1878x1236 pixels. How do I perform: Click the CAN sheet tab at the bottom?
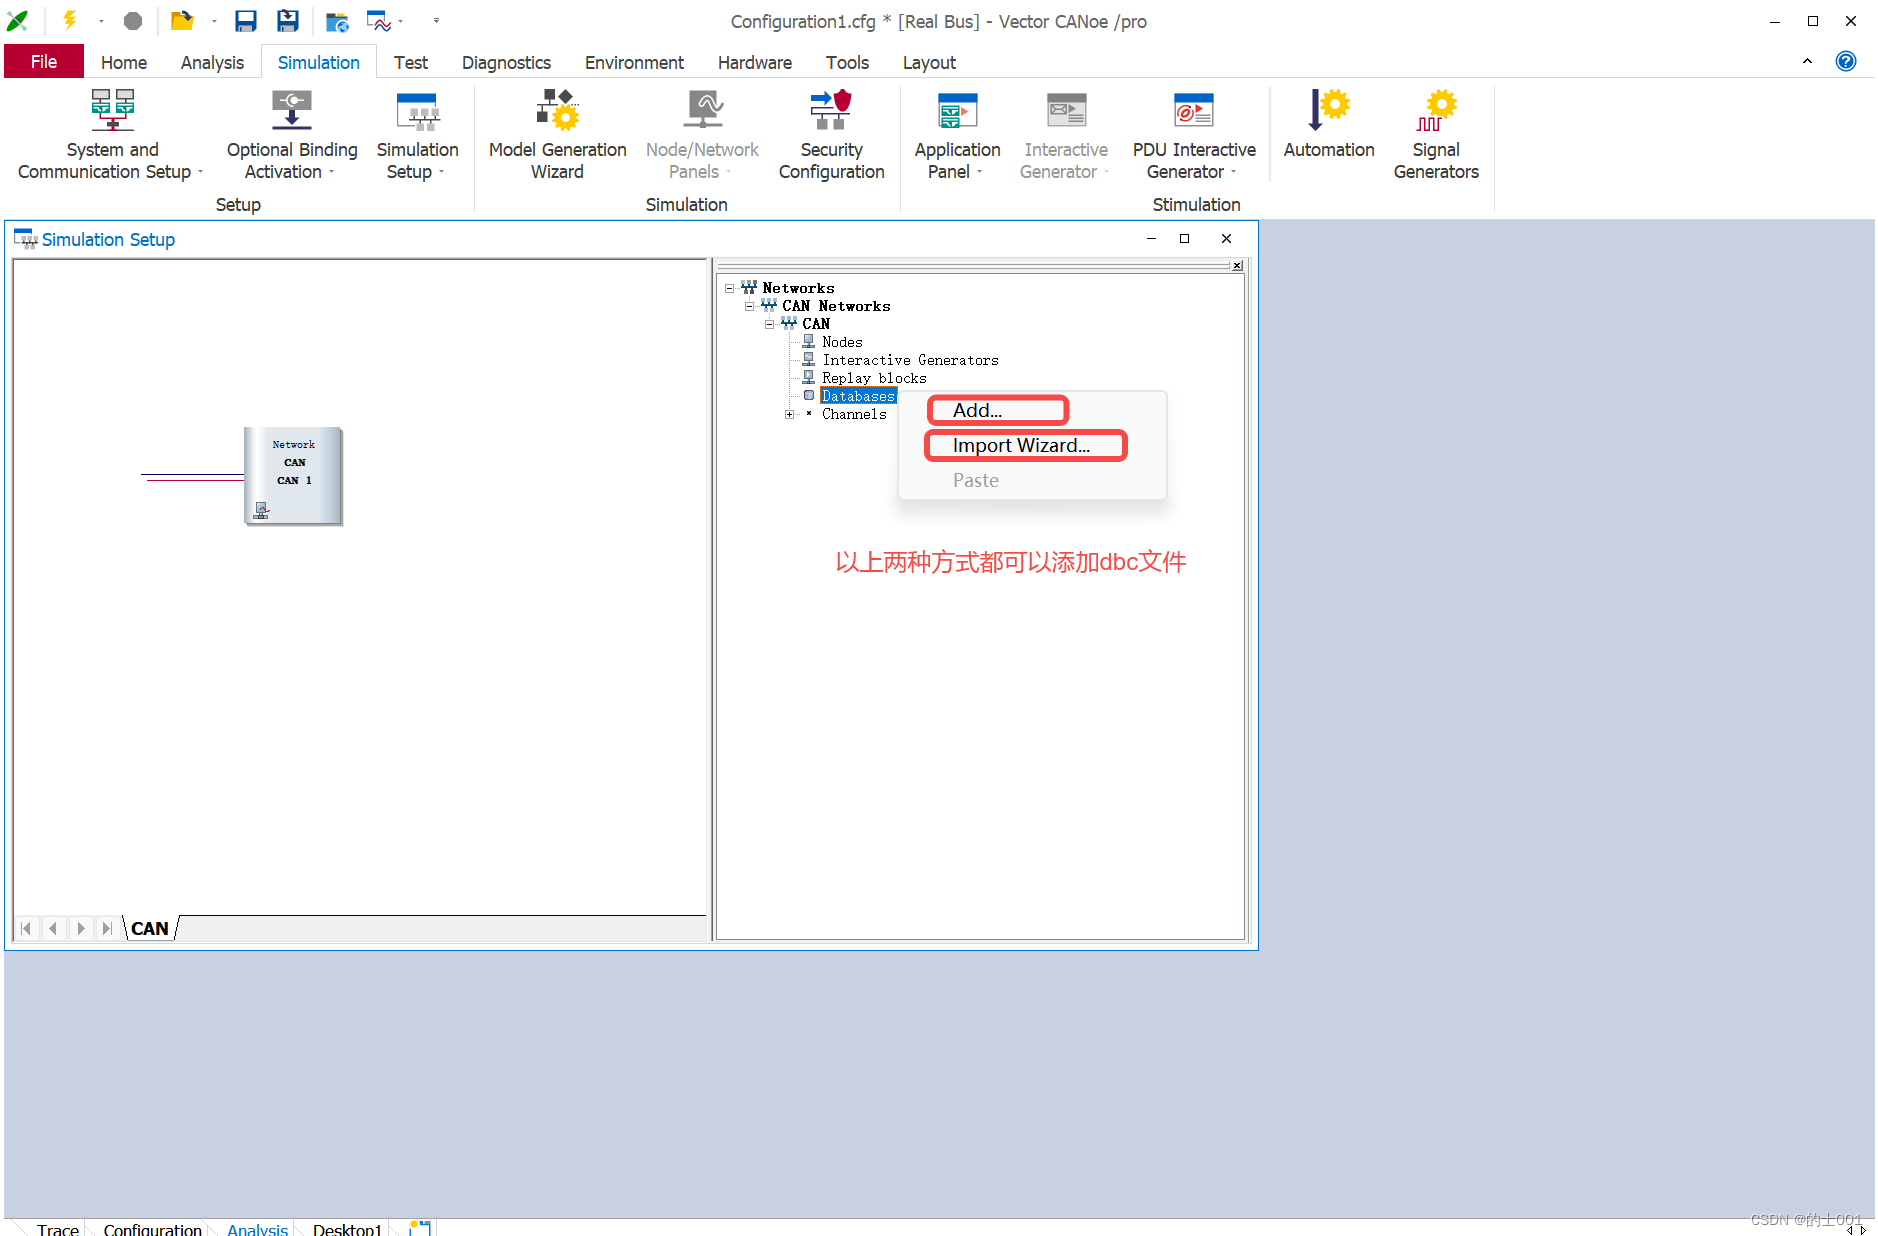coord(150,928)
